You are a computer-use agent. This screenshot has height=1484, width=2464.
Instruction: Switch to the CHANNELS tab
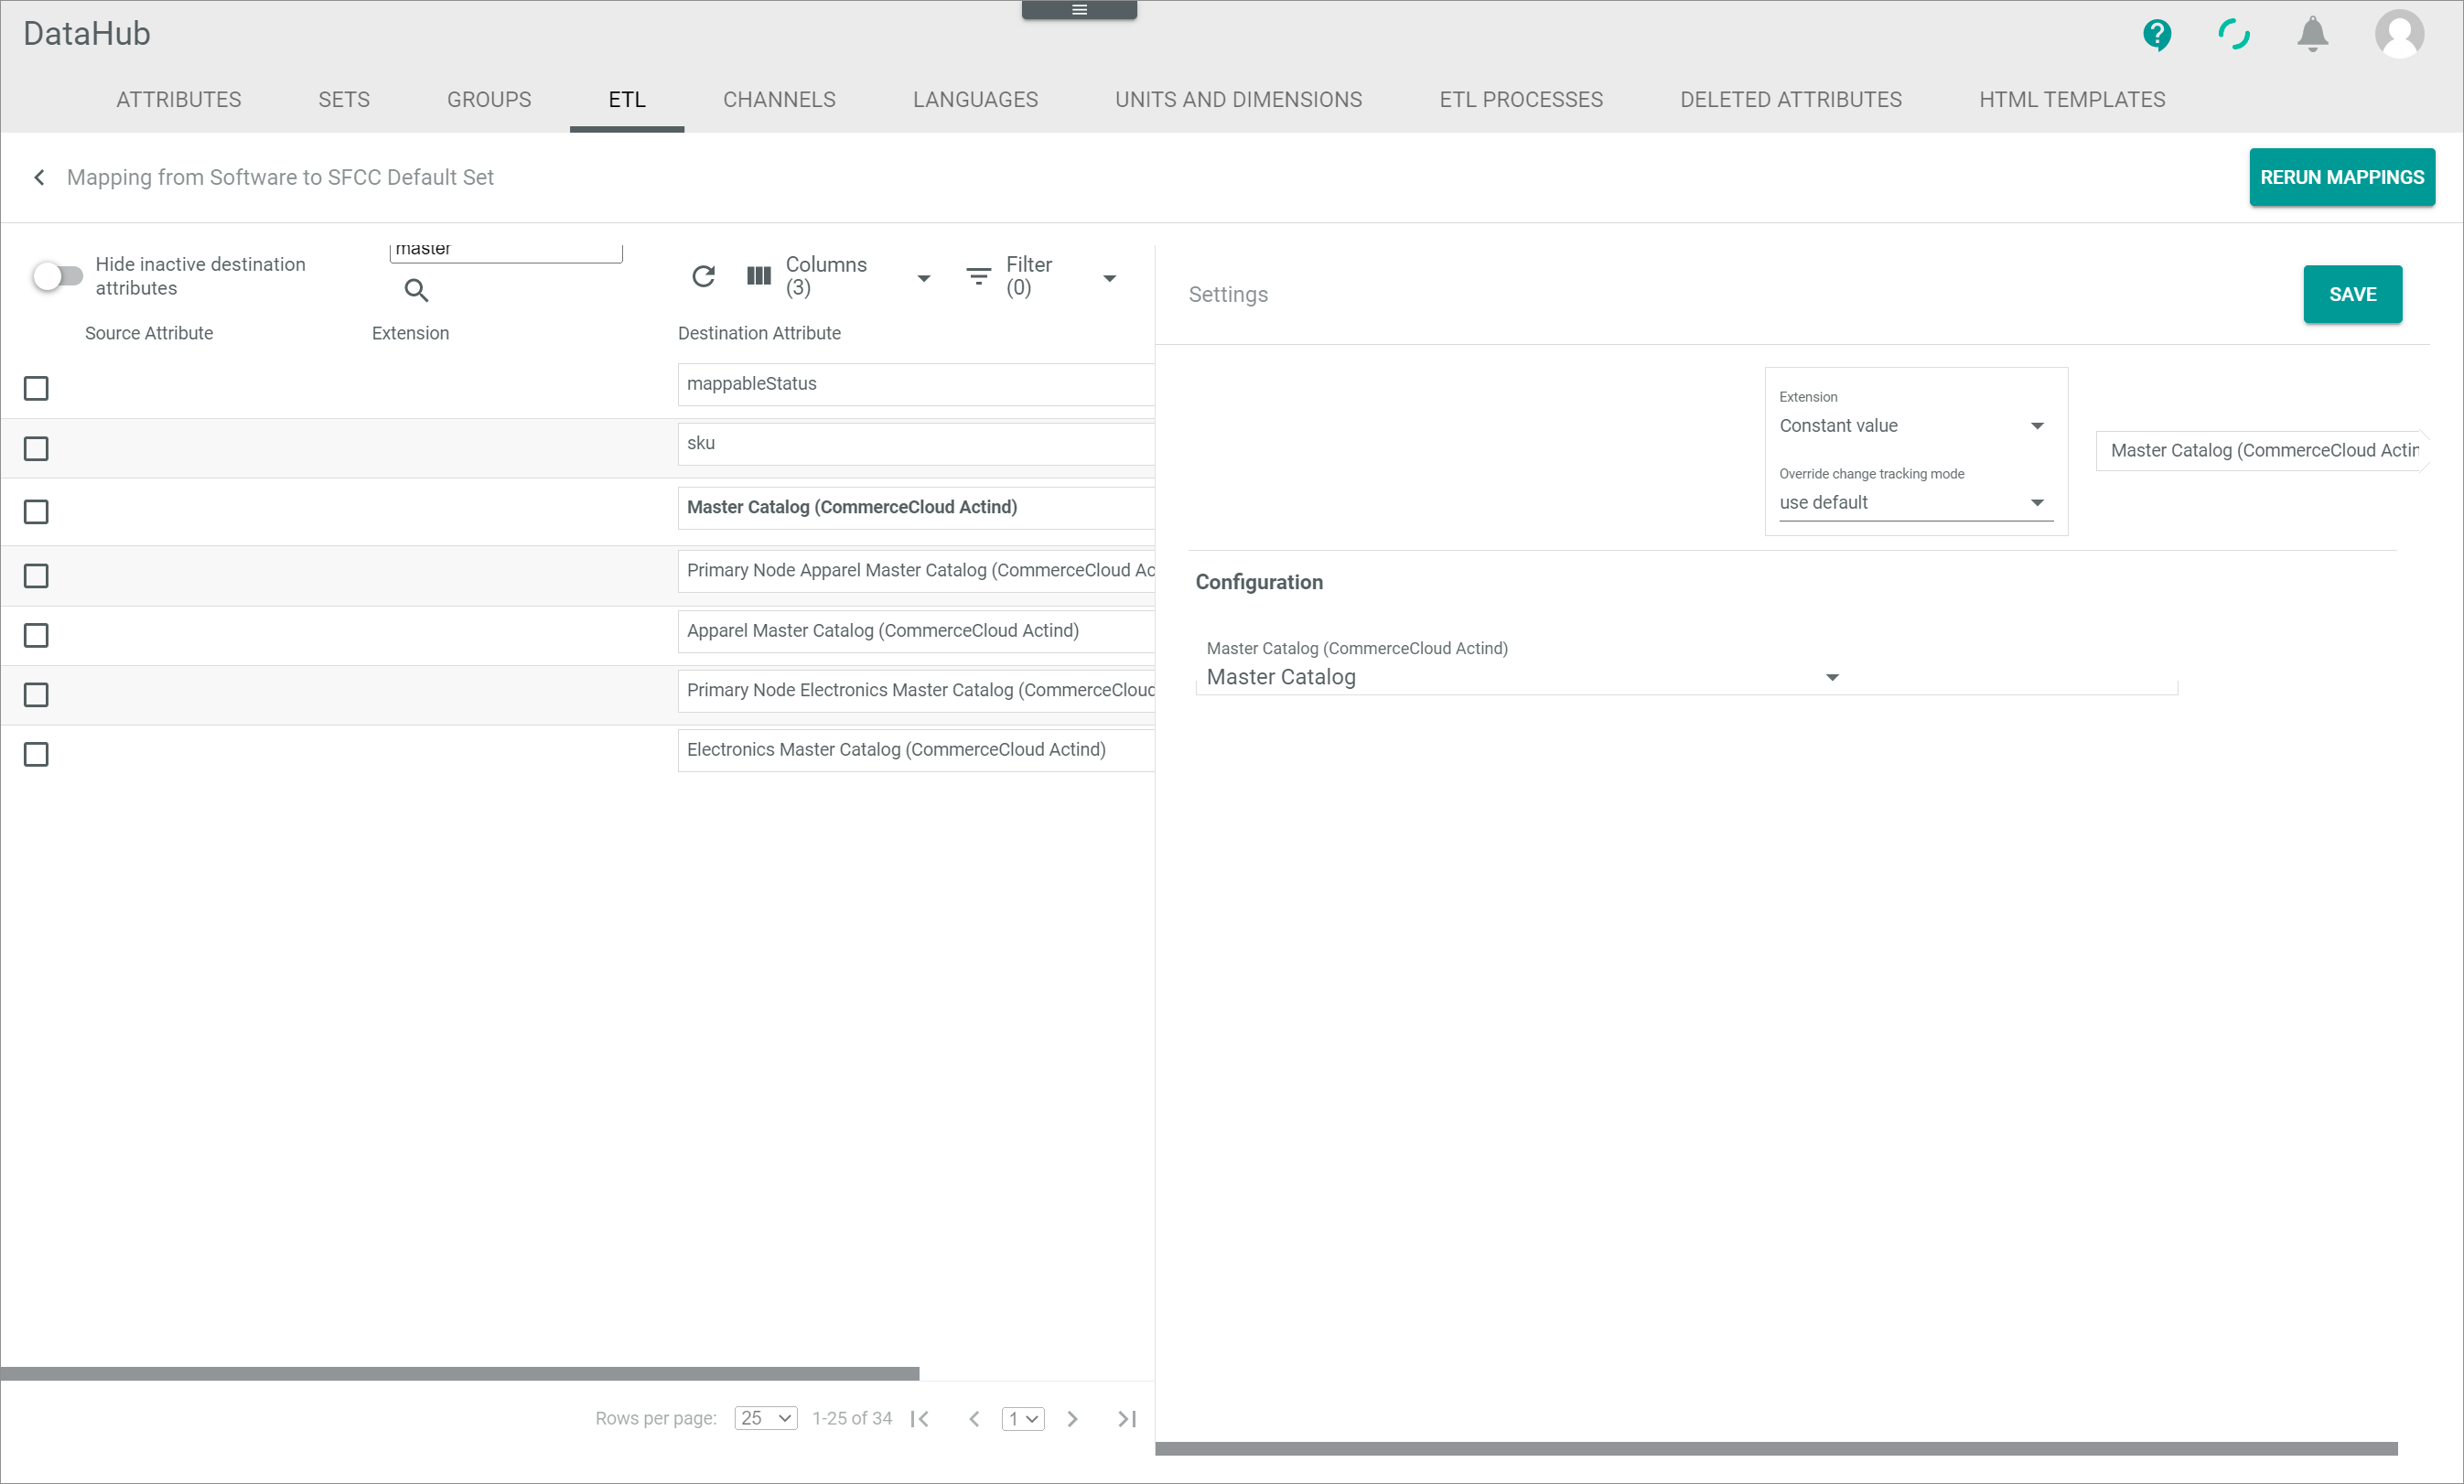(x=779, y=100)
